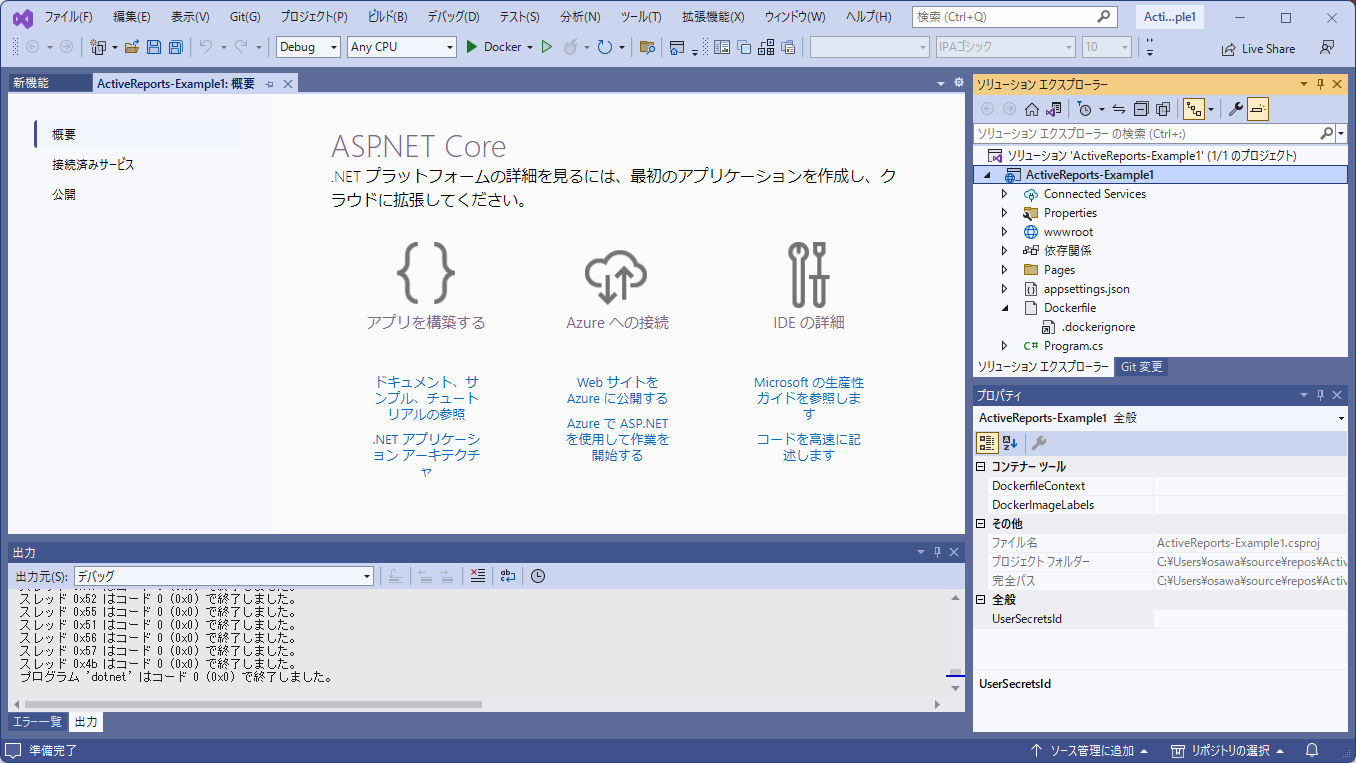Open .NET アプリケーション アーキテクチャ link
This screenshot has height=763, width=1356.
tap(426, 455)
